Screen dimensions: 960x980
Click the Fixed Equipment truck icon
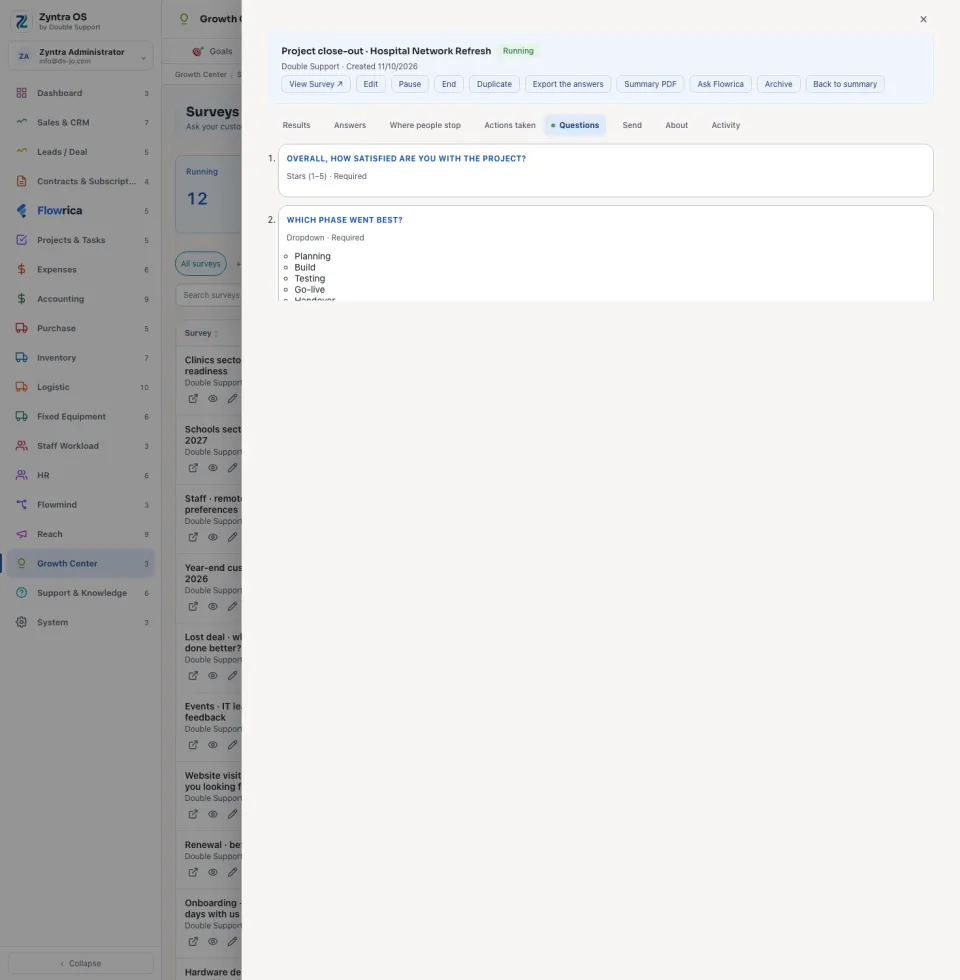[x=21, y=416]
